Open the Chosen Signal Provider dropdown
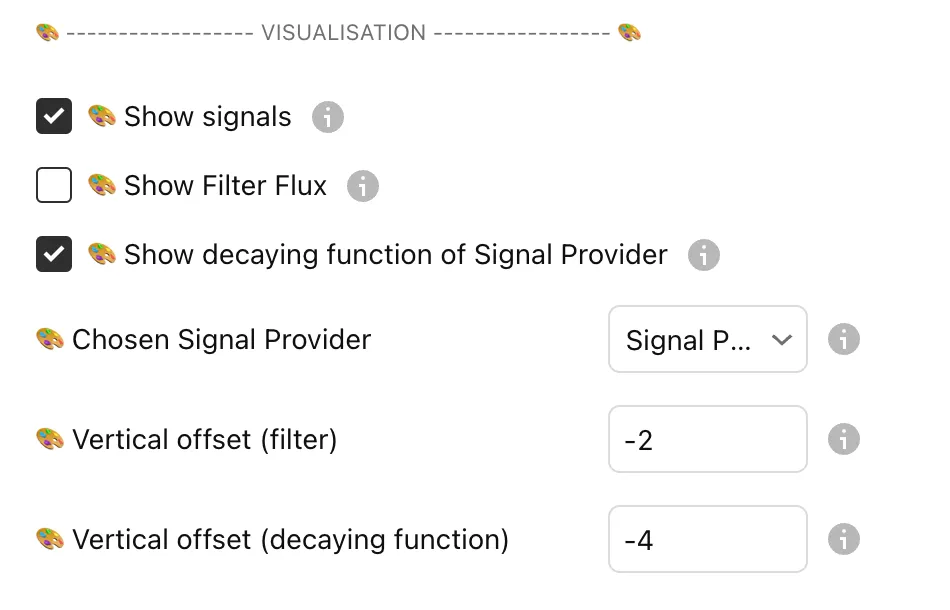This screenshot has width=950, height=610. [x=707, y=339]
